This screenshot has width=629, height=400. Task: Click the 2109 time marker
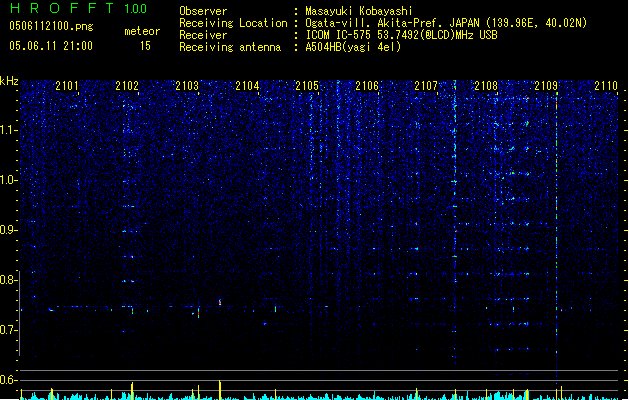[x=546, y=85]
